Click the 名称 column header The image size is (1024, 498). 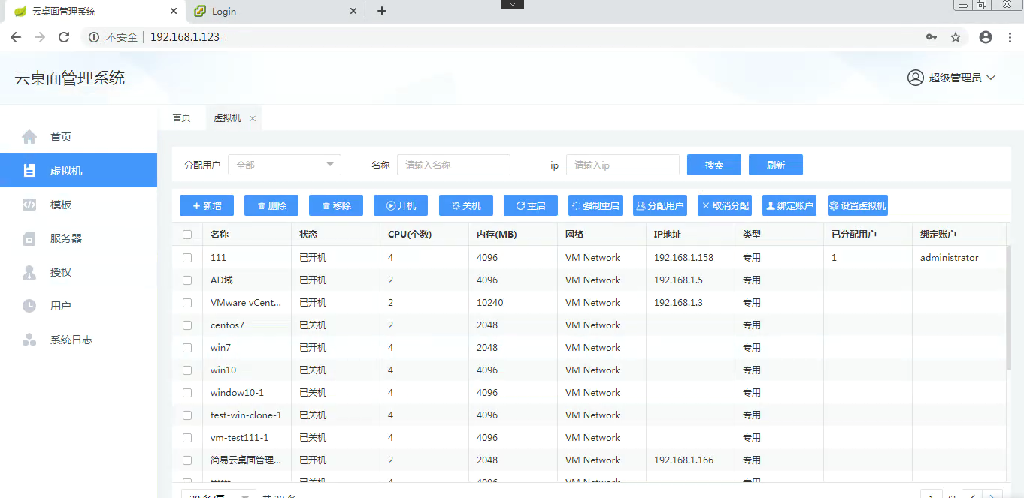click(x=220, y=234)
